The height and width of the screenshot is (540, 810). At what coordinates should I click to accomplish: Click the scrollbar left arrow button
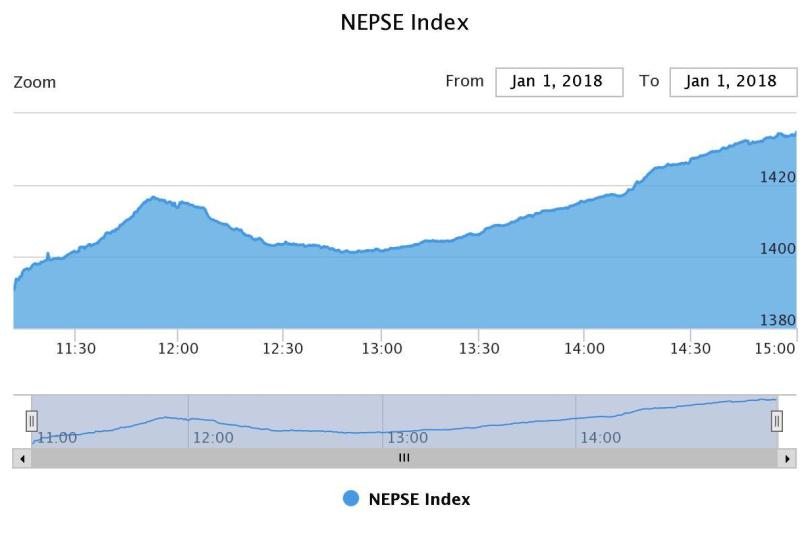pos(22,458)
